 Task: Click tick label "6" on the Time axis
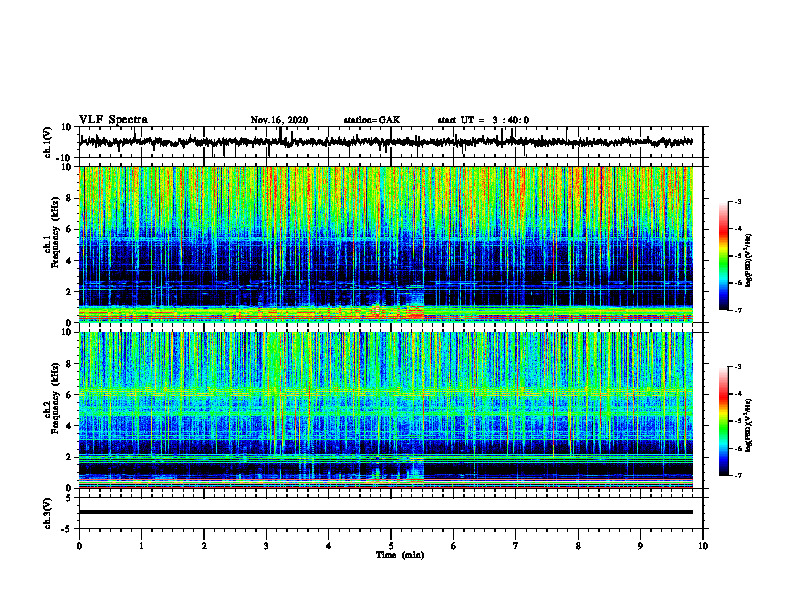pyautogui.click(x=454, y=546)
